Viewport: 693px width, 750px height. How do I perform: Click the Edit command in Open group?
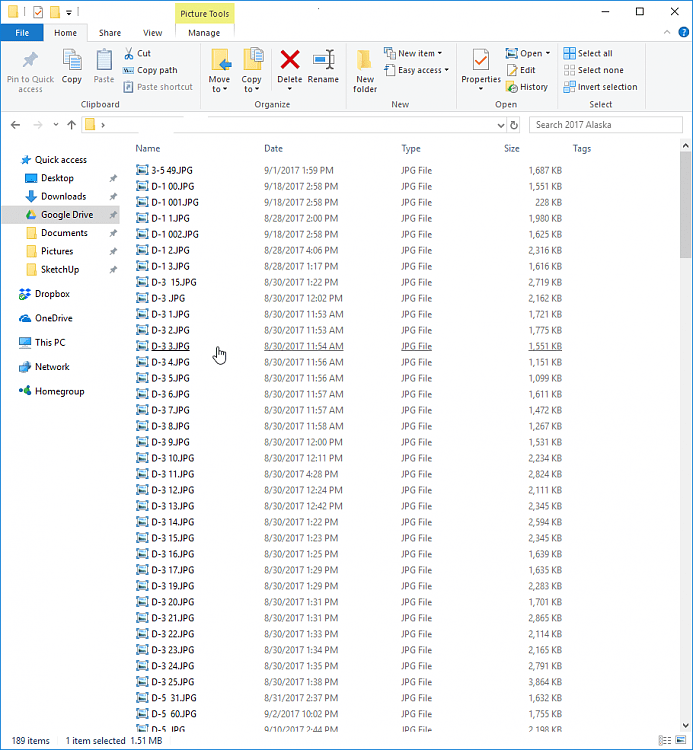(521, 70)
